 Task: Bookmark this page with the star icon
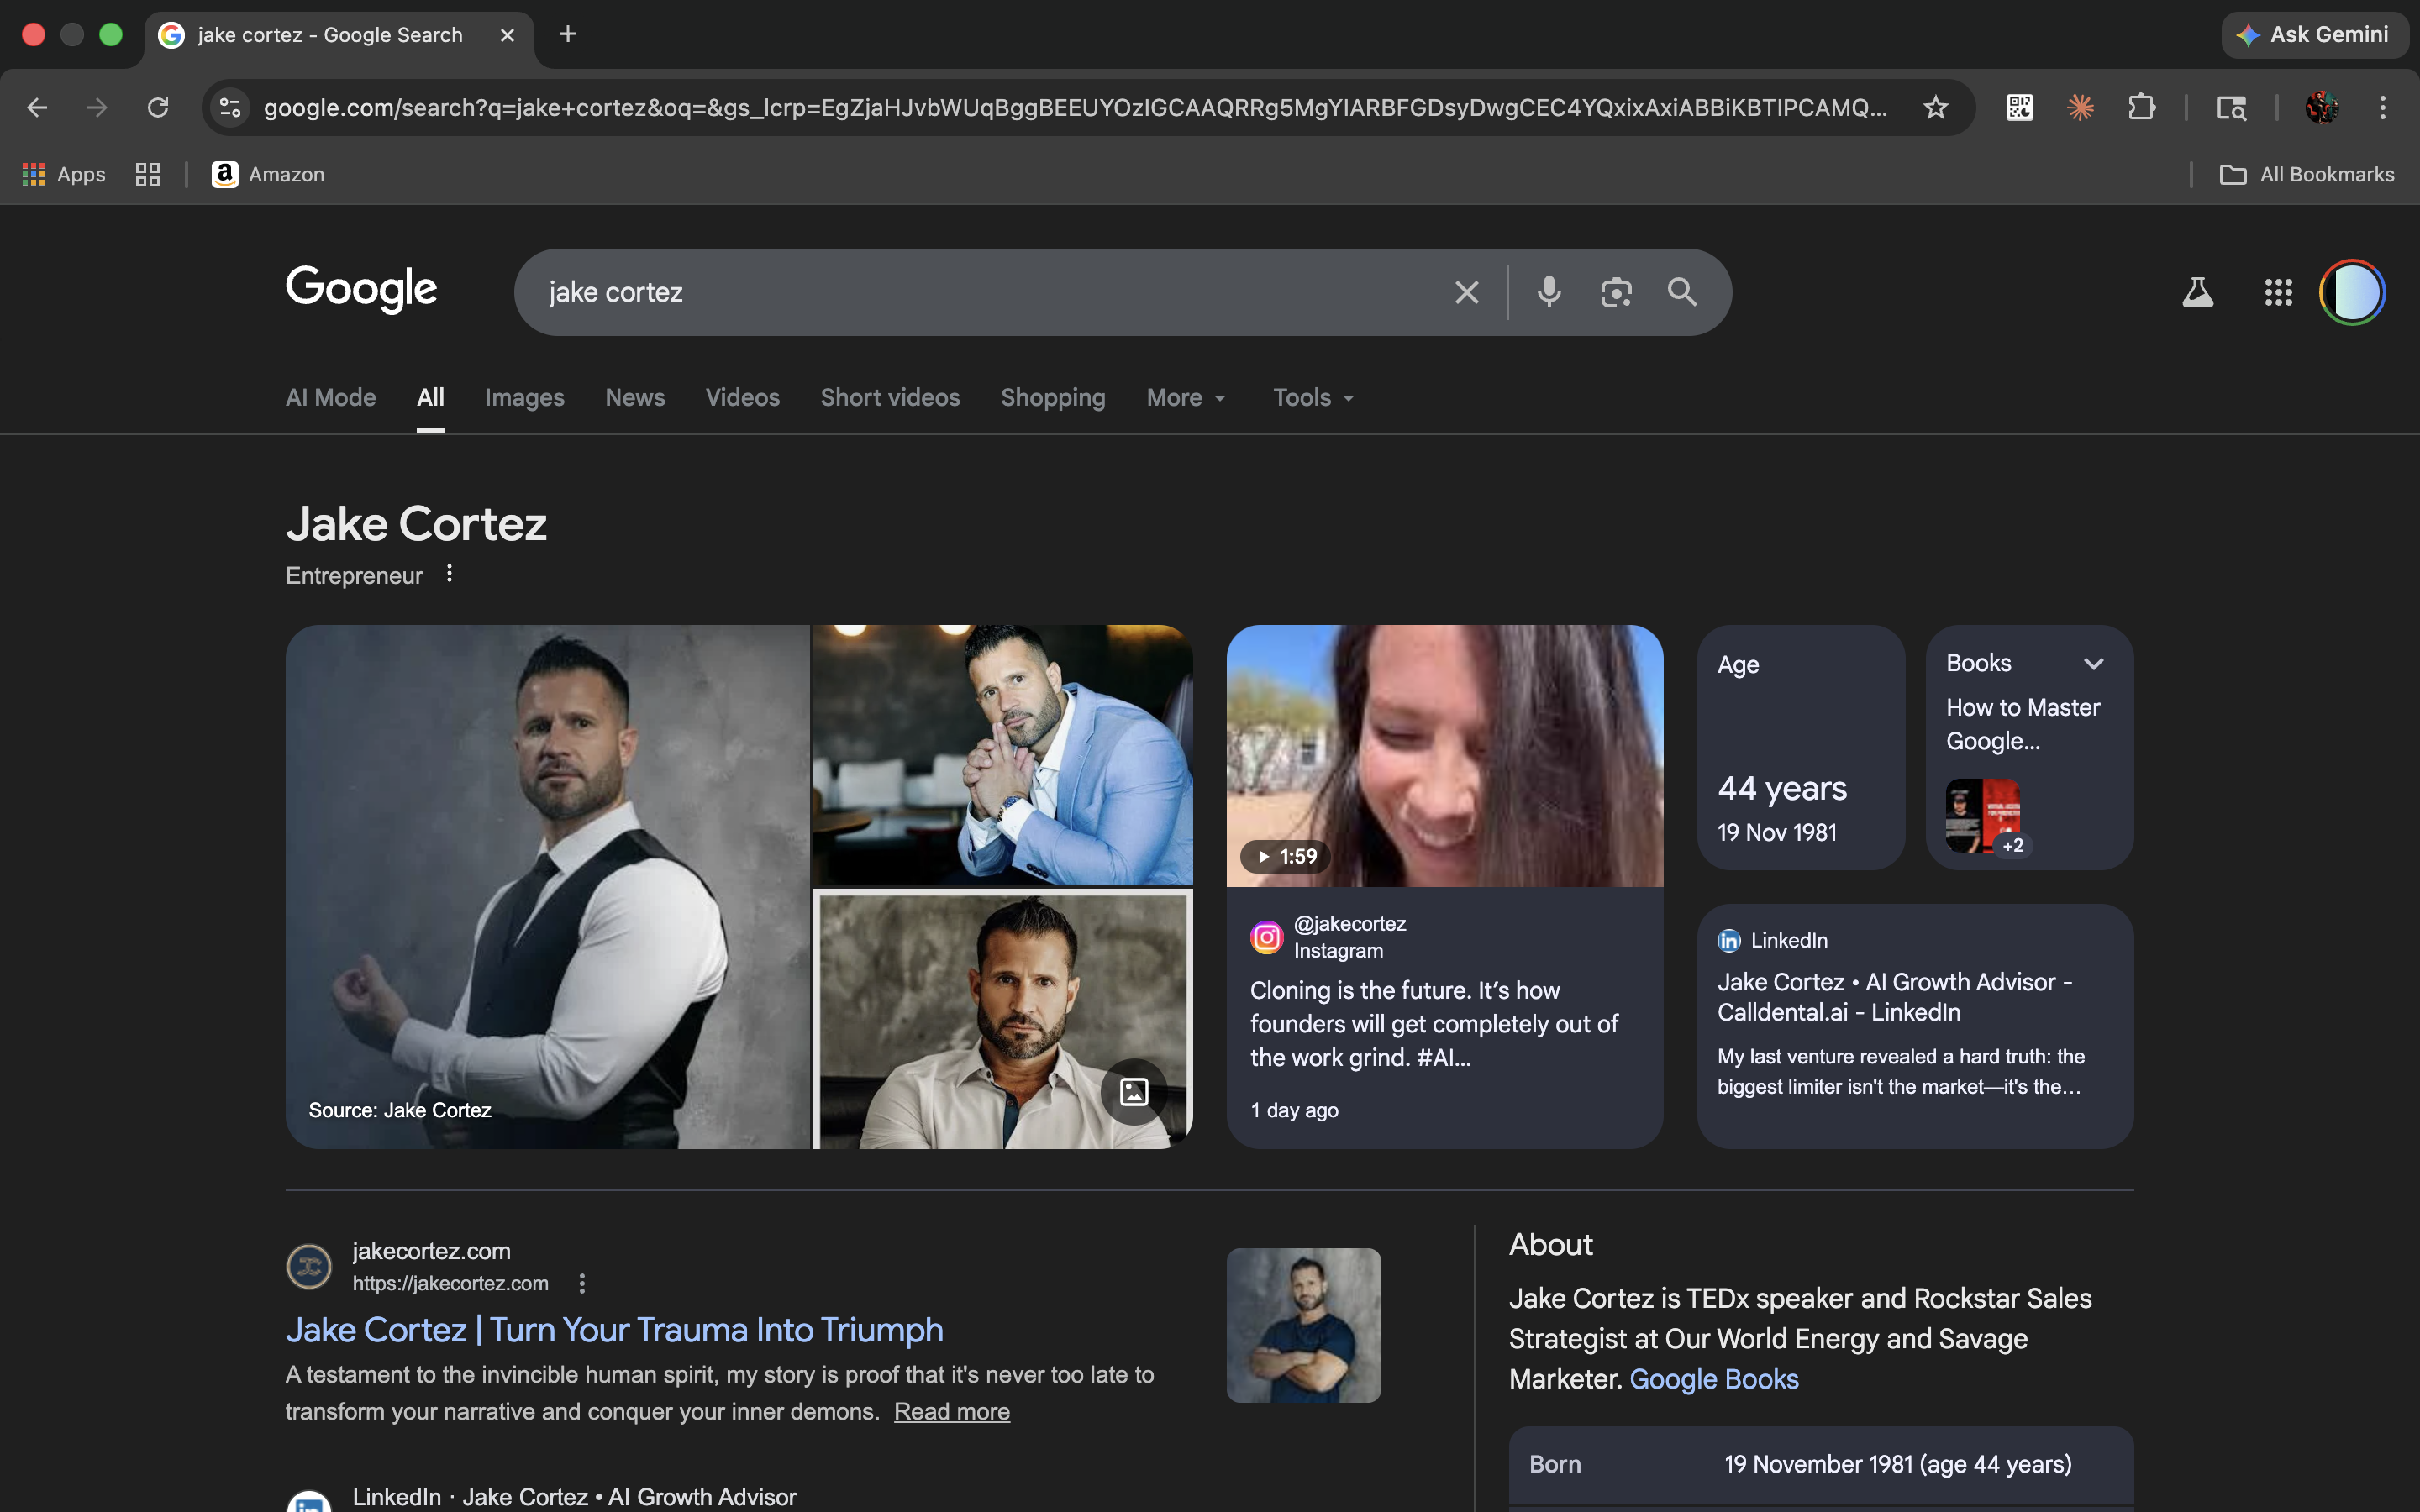click(1936, 107)
